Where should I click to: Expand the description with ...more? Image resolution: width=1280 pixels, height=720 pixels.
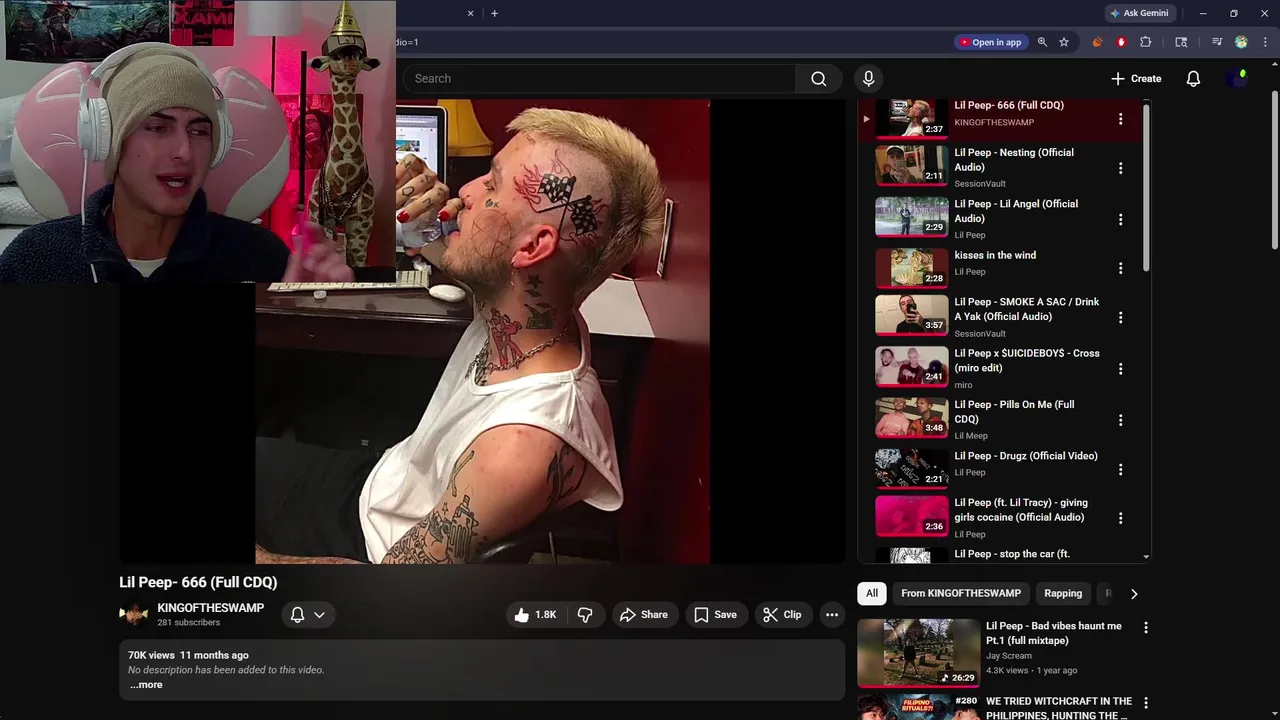pyautogui.click(x=146, y=685)
